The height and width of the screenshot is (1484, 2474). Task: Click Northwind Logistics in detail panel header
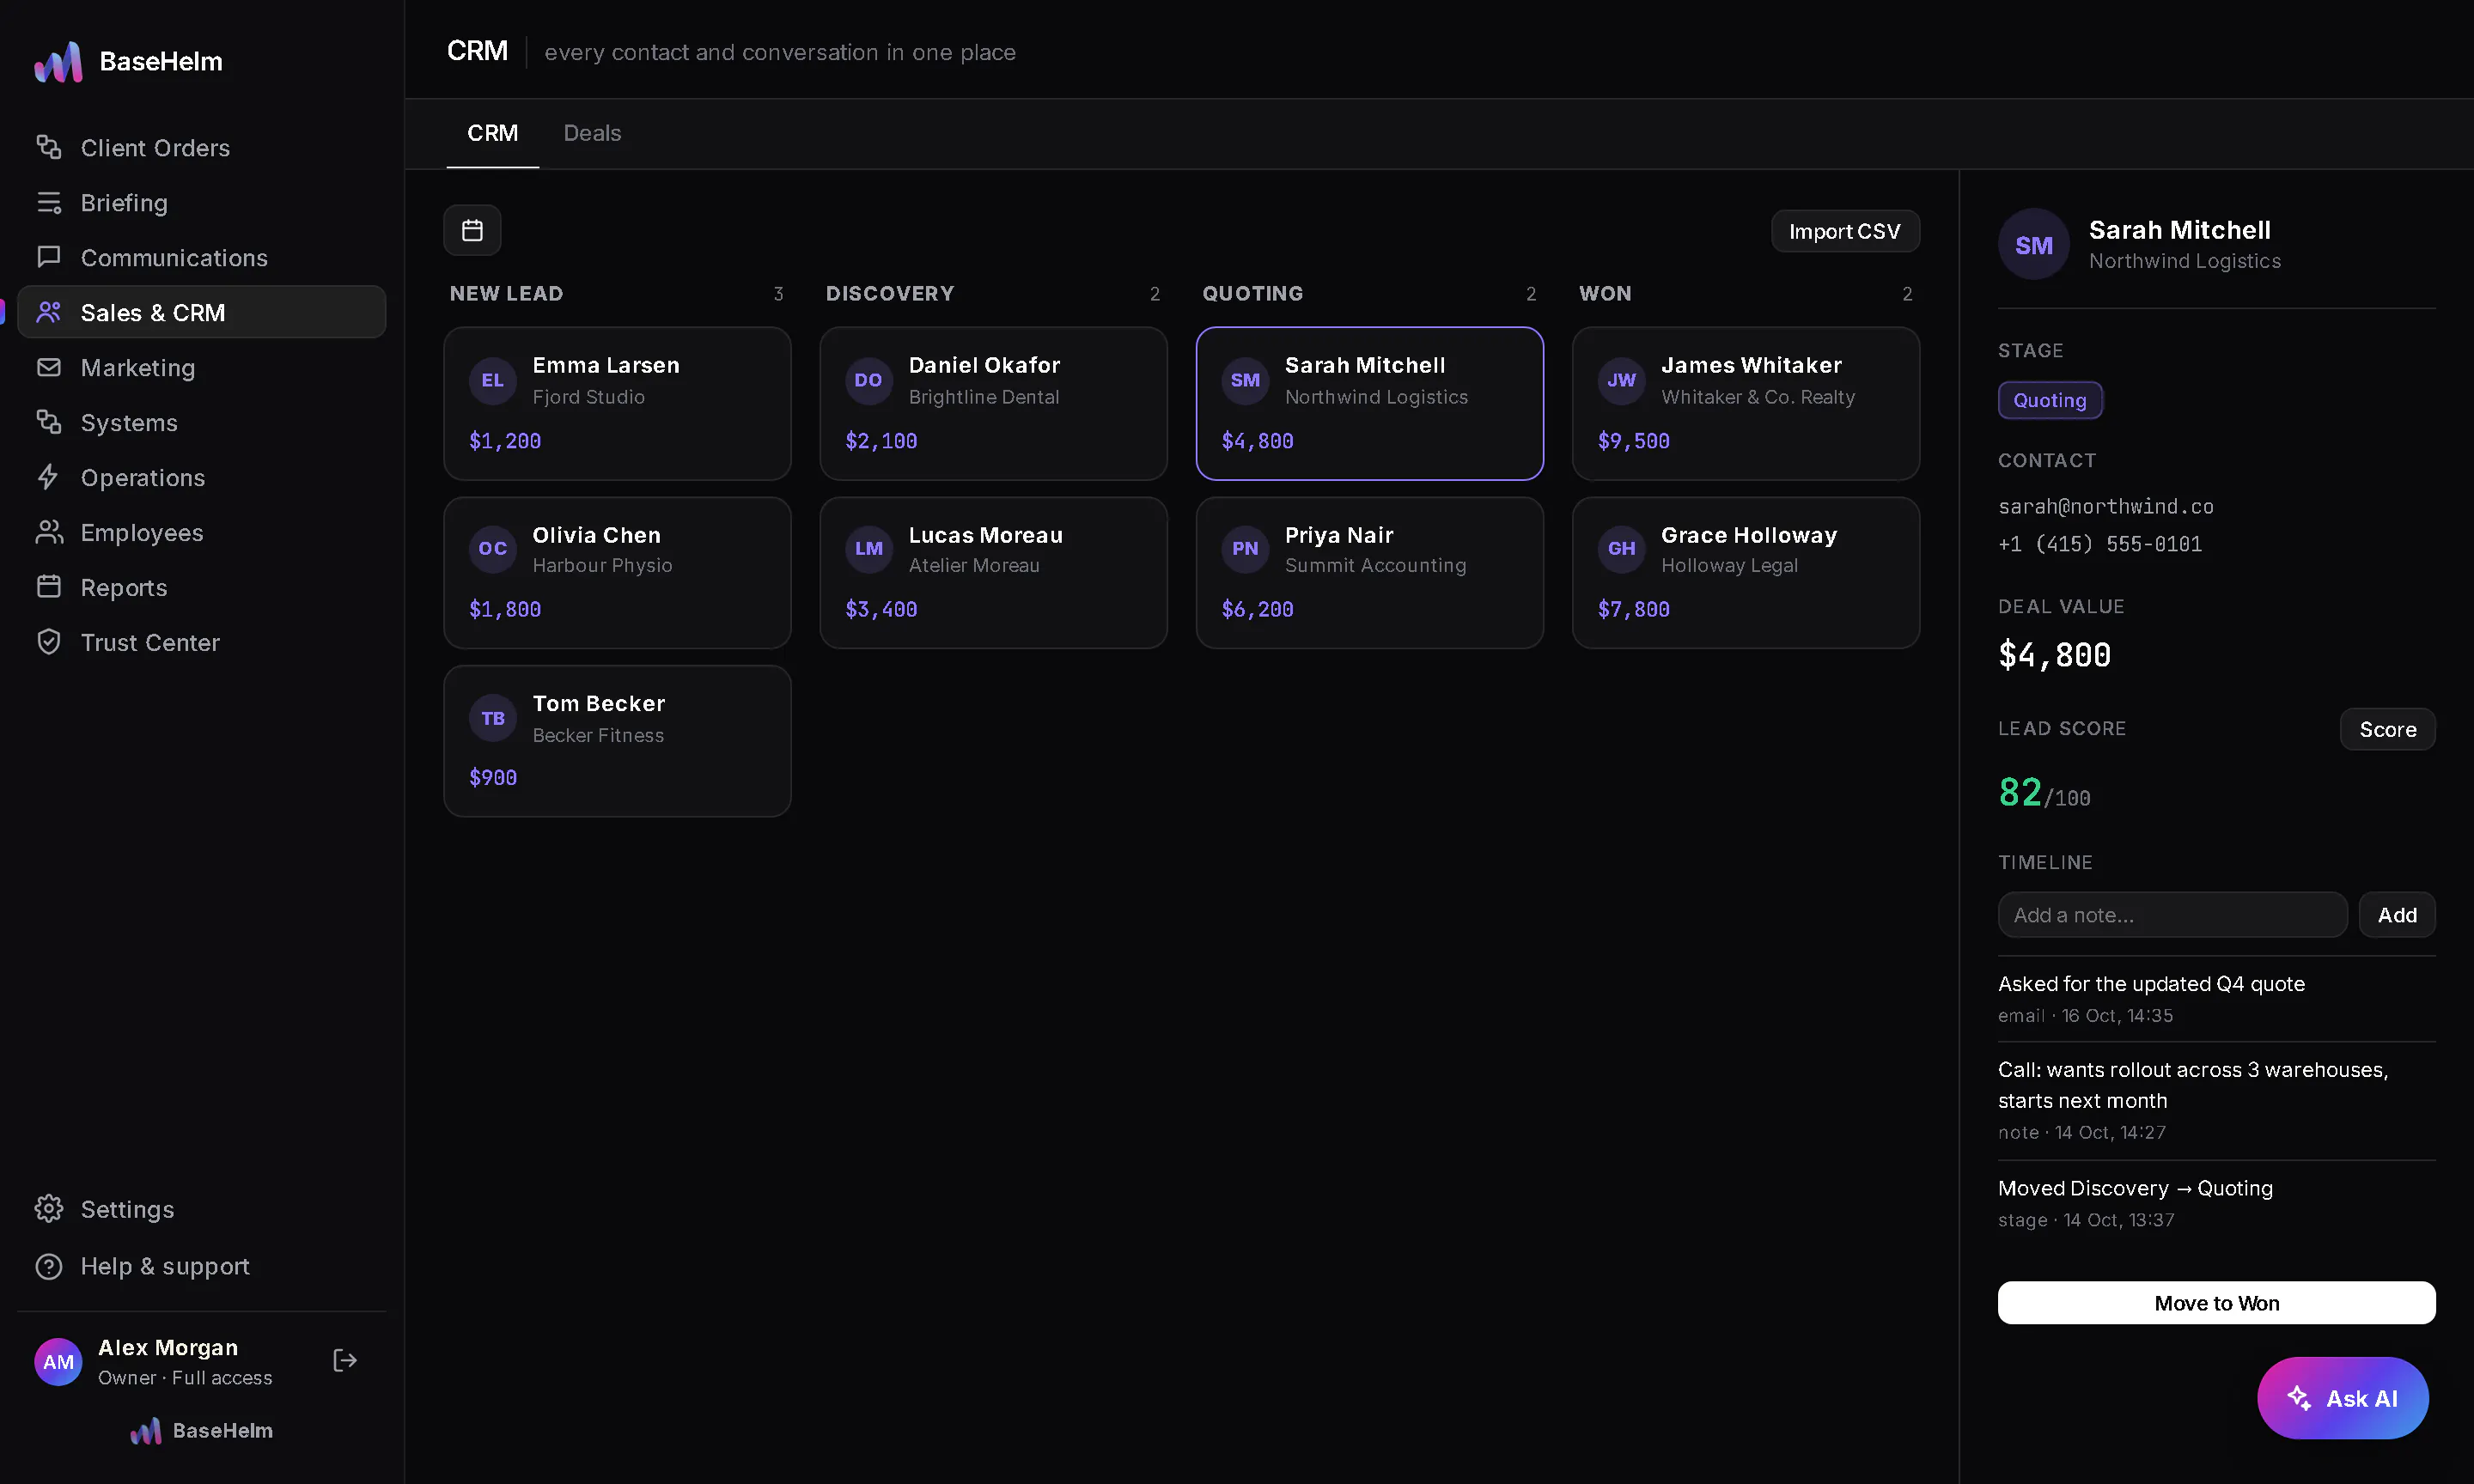coord(2185,261)
